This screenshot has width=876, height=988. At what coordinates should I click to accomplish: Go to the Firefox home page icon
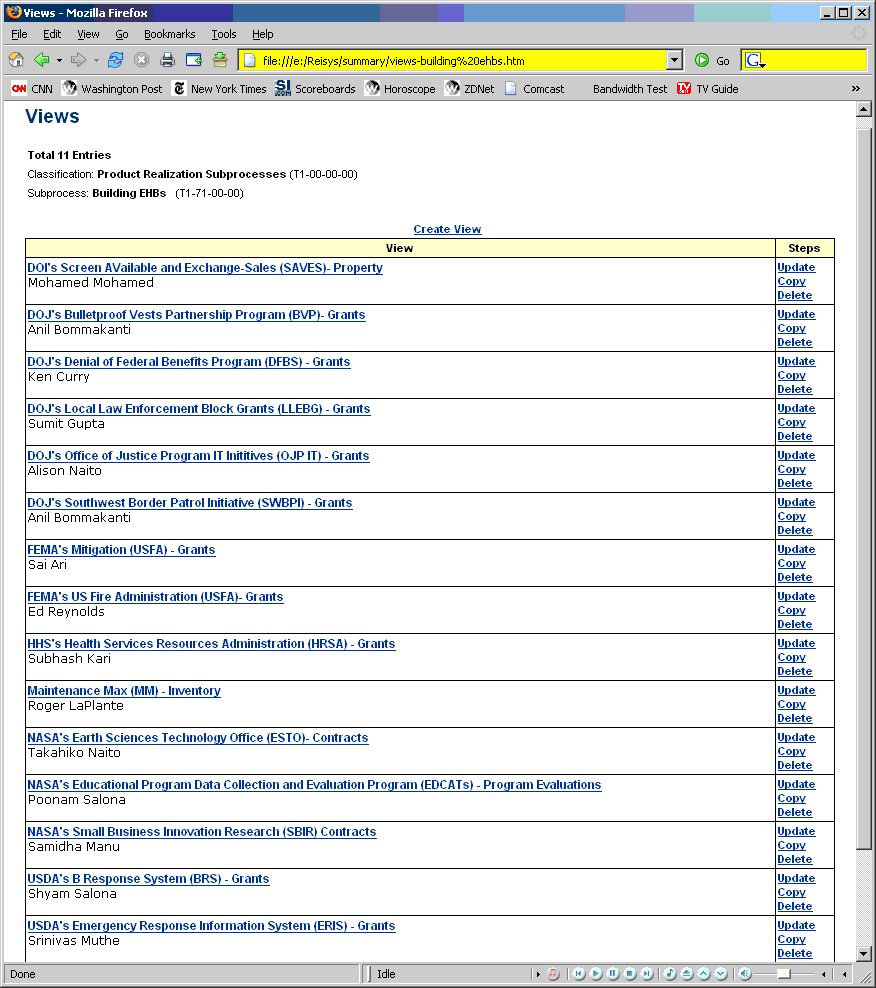[16, 60]
